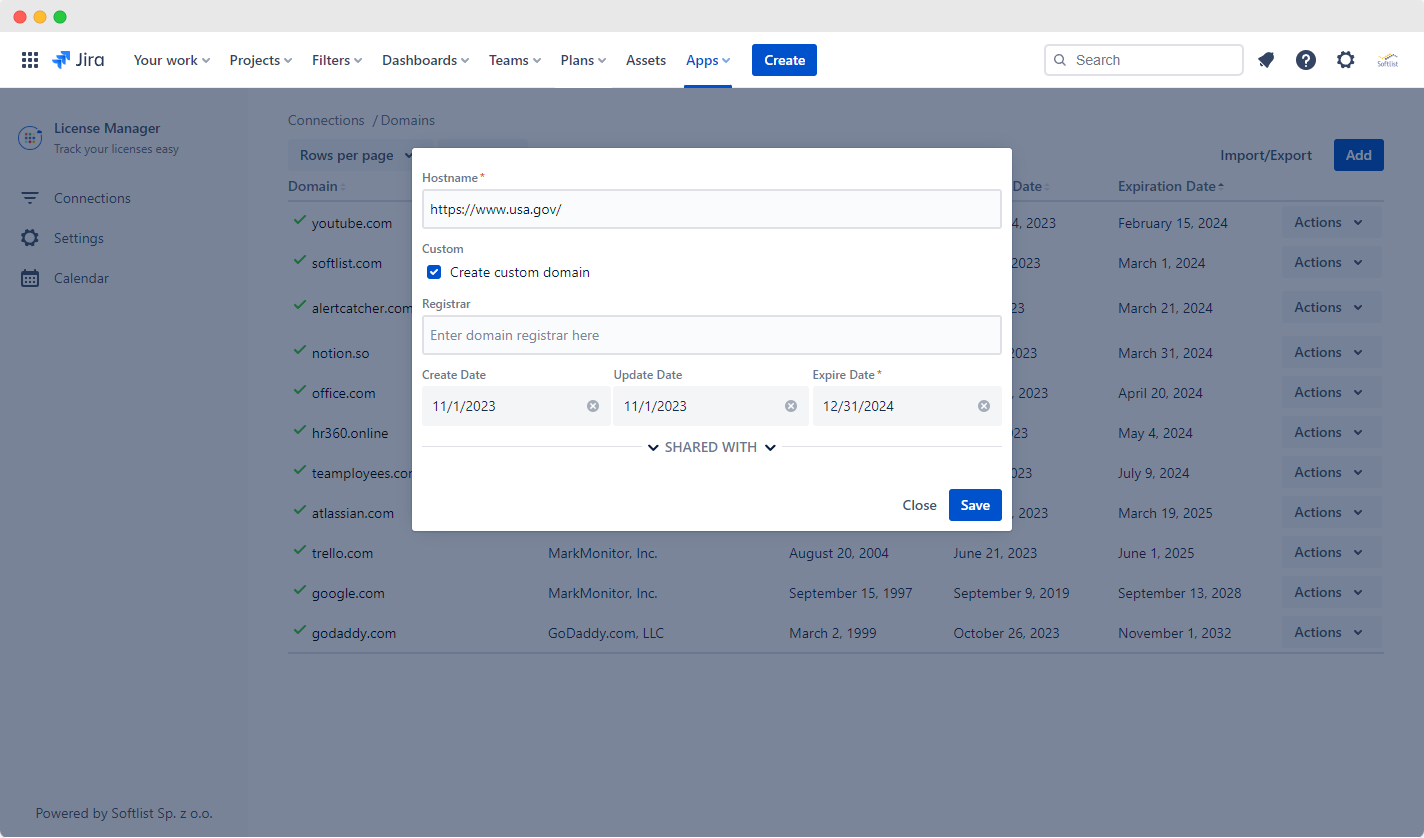
Task: Click the Registrar input field
Action: pos(711,335)
